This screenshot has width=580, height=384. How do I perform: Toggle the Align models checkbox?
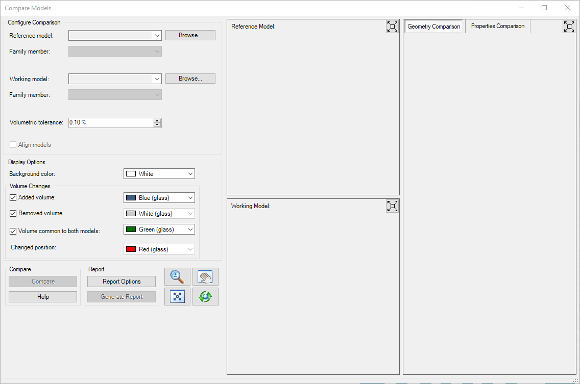point(13,145)
